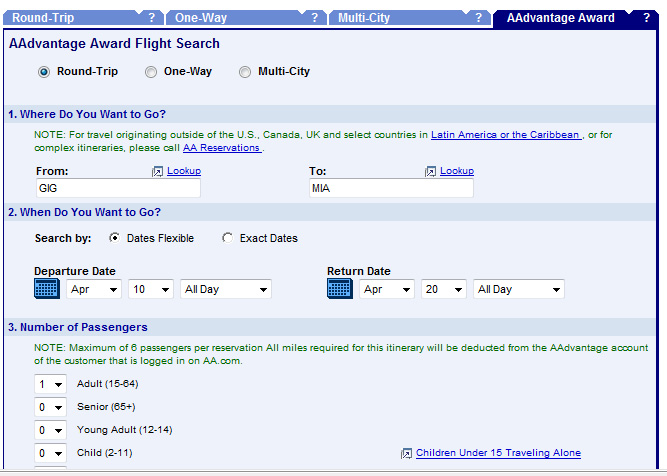Viewport: 667px width, 476px height.
Task: Open Children Under 15 Traveling Alone link
Action: tap(498, 453)
